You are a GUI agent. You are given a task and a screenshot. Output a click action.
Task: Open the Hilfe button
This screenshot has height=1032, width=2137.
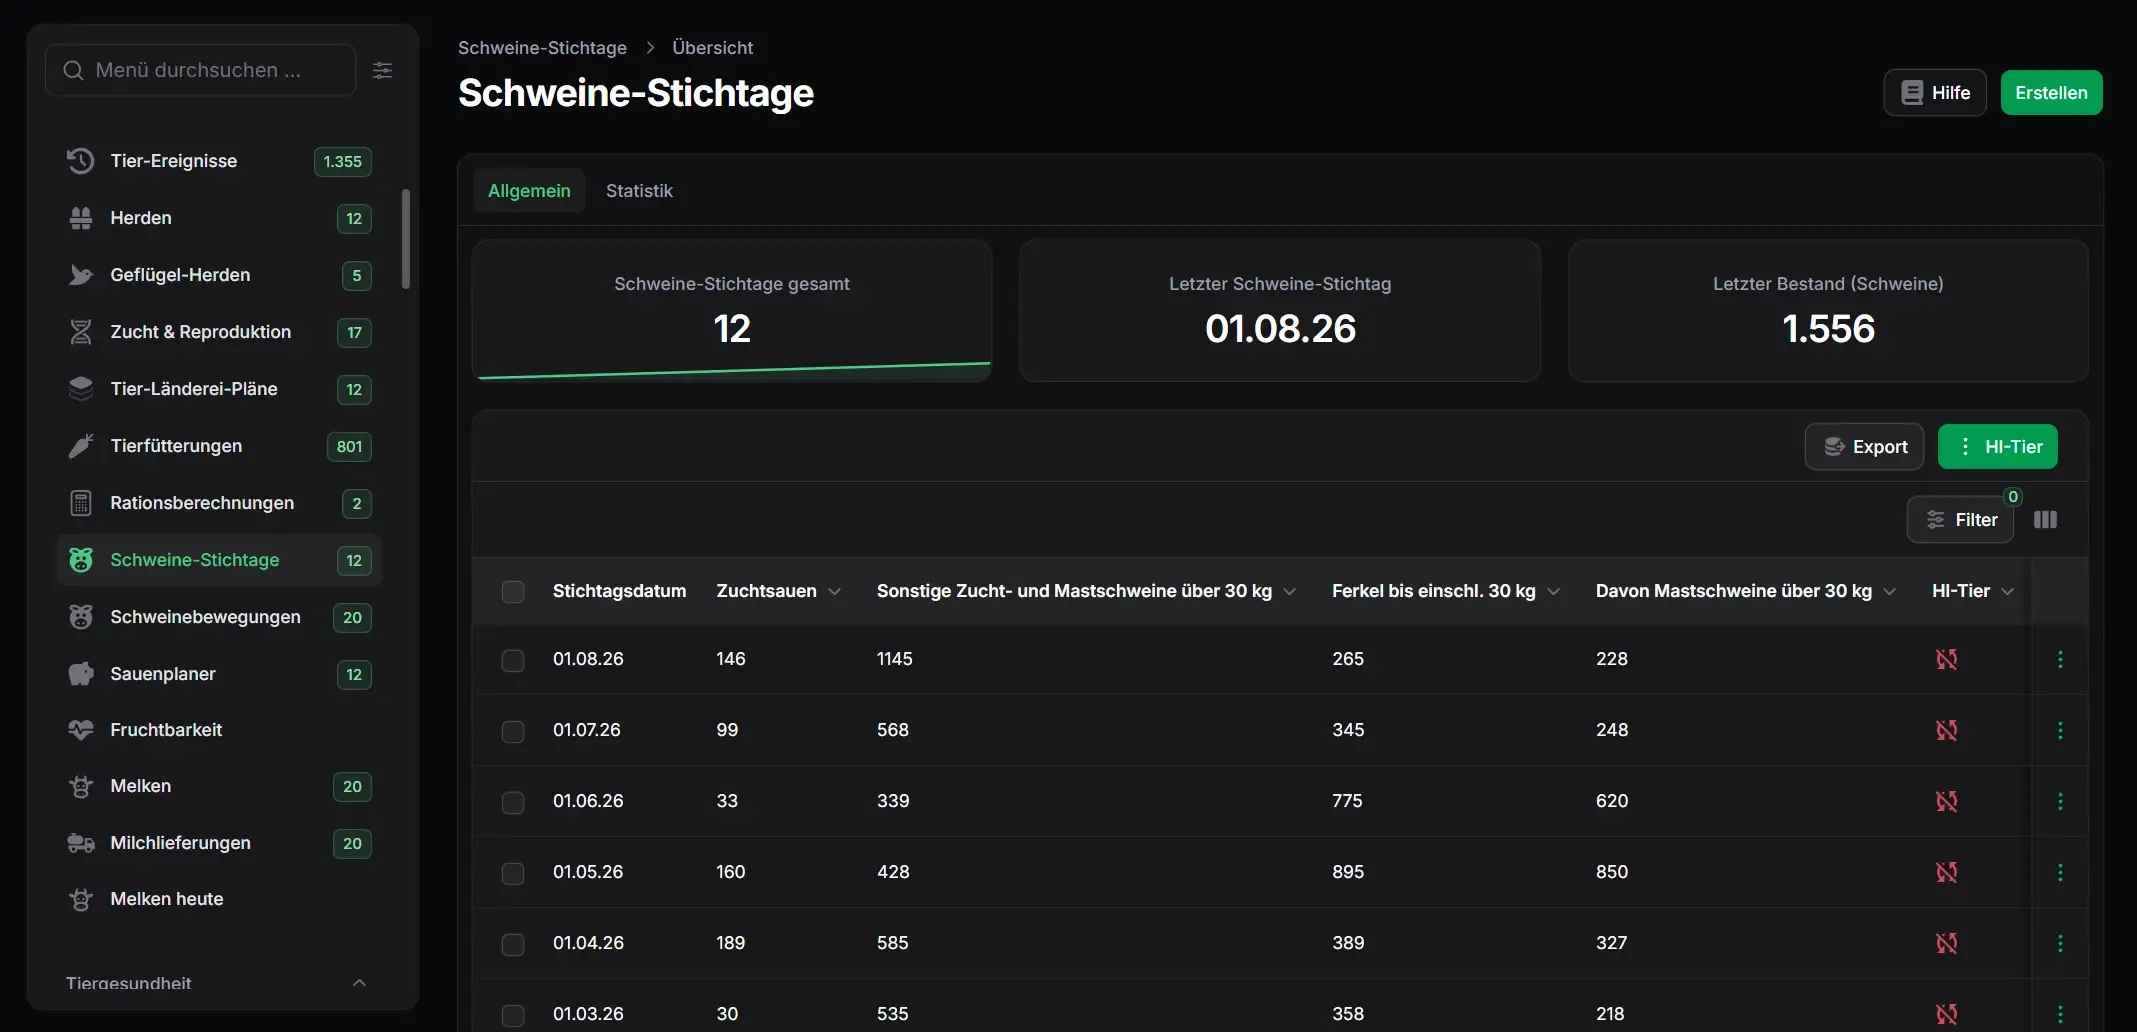[1935, 93]
